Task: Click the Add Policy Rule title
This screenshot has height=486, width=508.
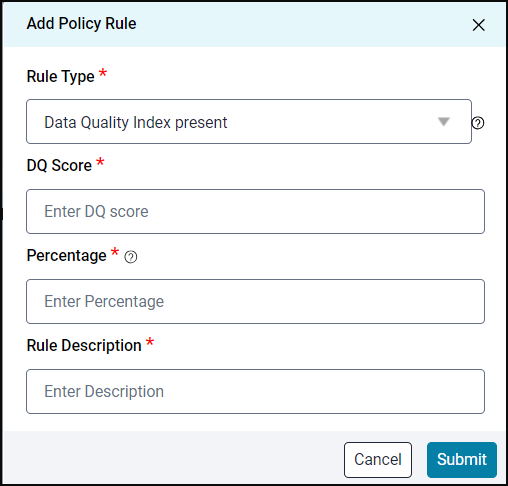Action: pyautogui.click(x=81, y=24)
